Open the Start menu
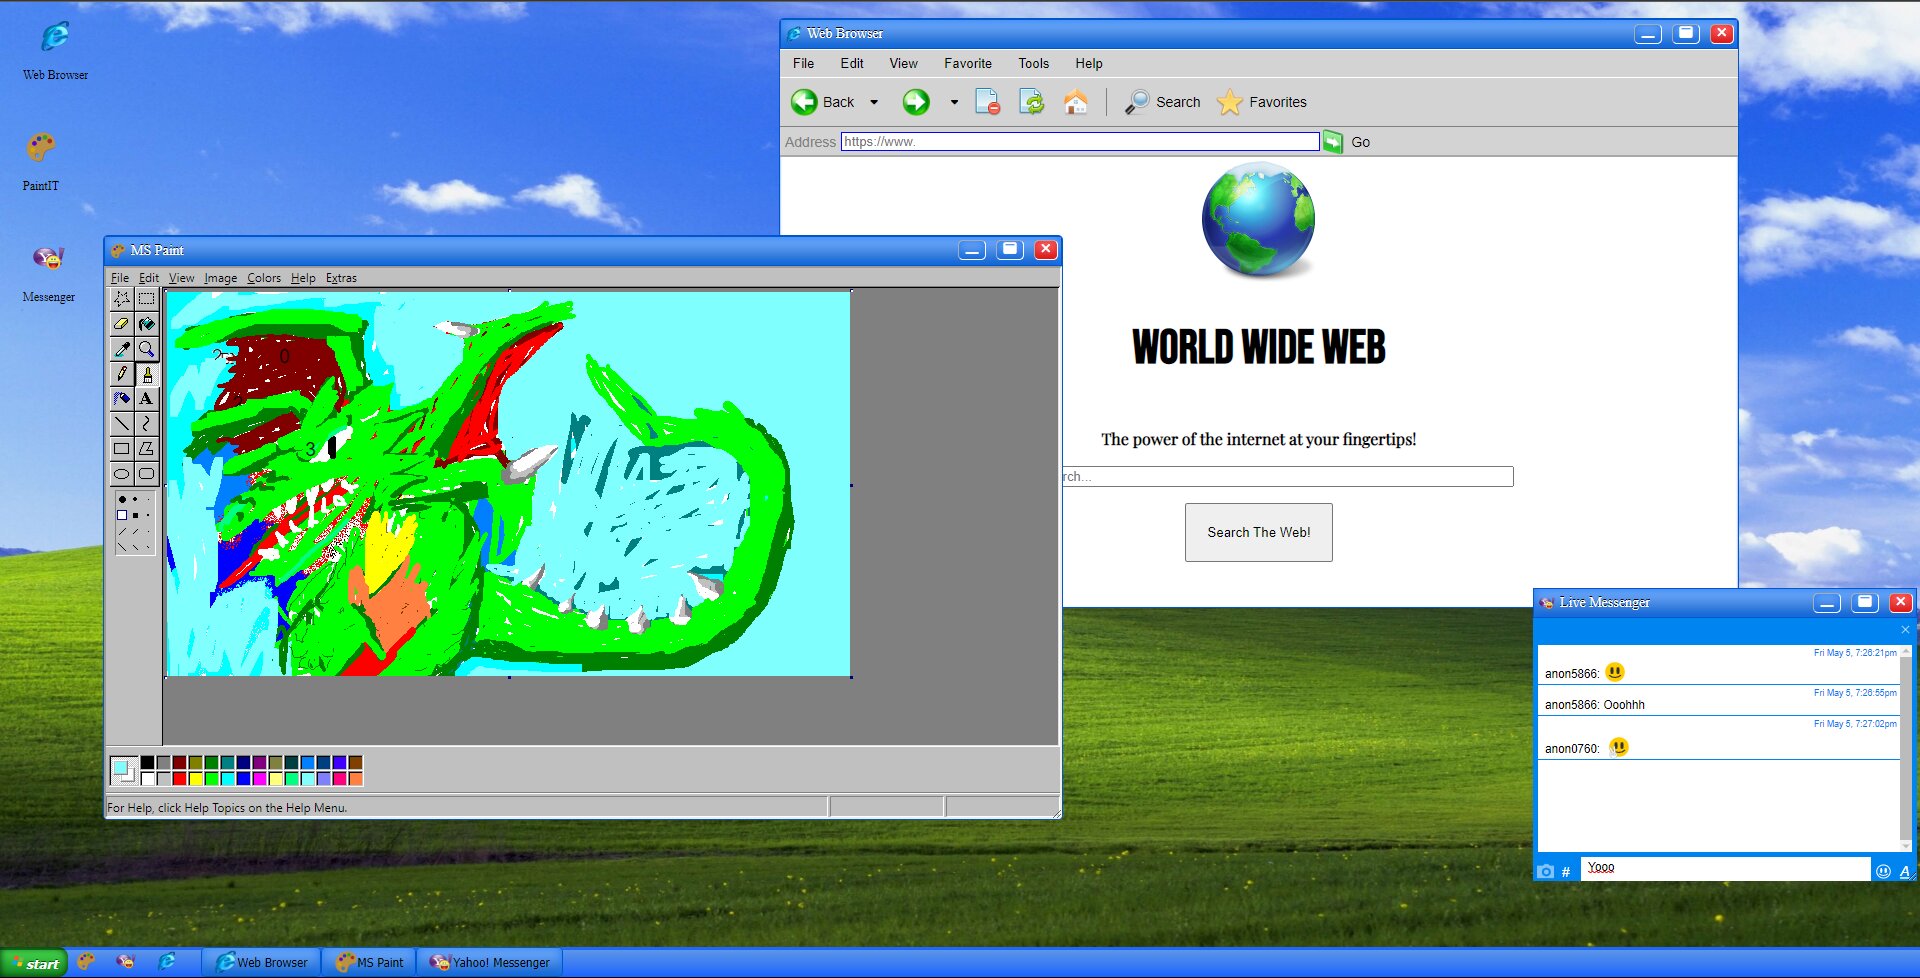Viewport: 1920px width, 978px height. click(x=35, y=963)
